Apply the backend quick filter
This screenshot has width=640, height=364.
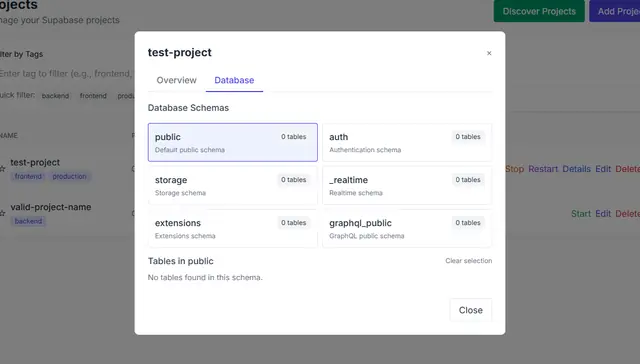click(55, 96)
